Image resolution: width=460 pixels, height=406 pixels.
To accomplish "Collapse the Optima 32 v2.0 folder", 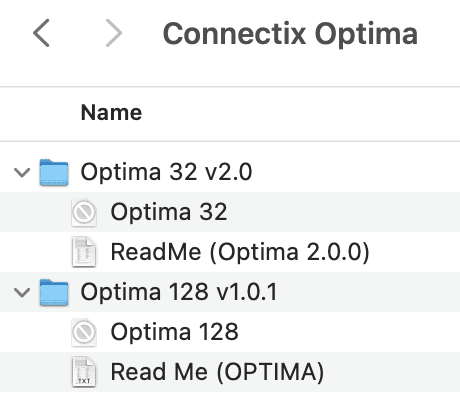I will [x=22, y=172].
